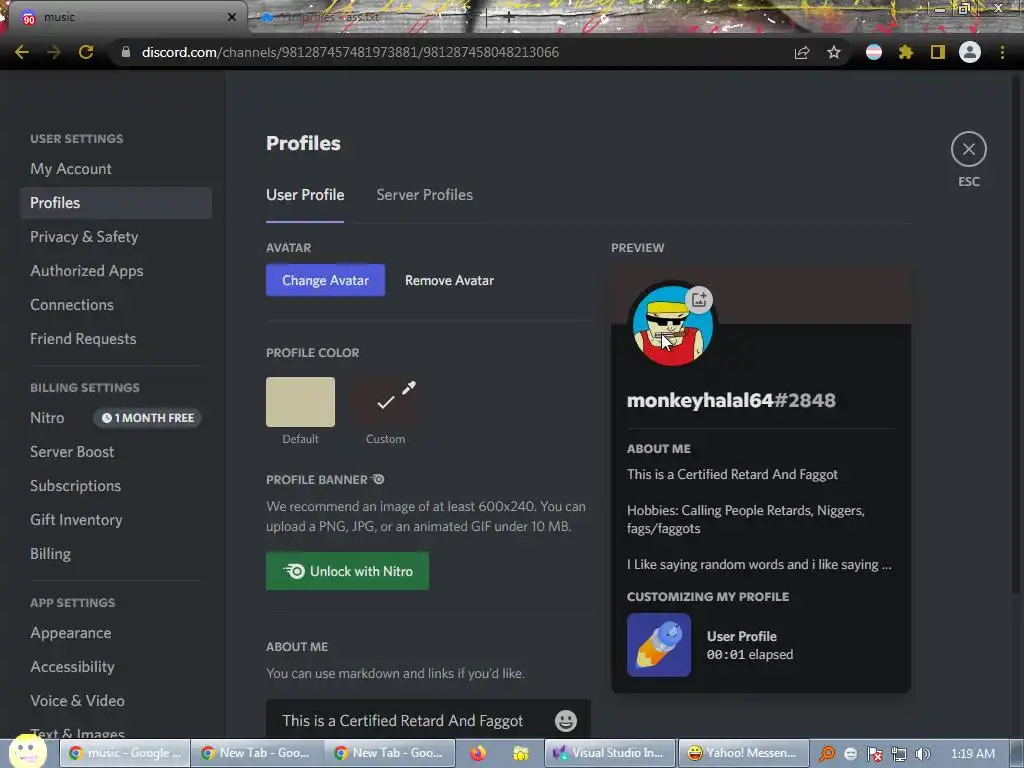Image resolution: width=1024 pixels, height=768 pixels.
Task: Click the User Profile activity pencil image
Action: tap(659, 645)
